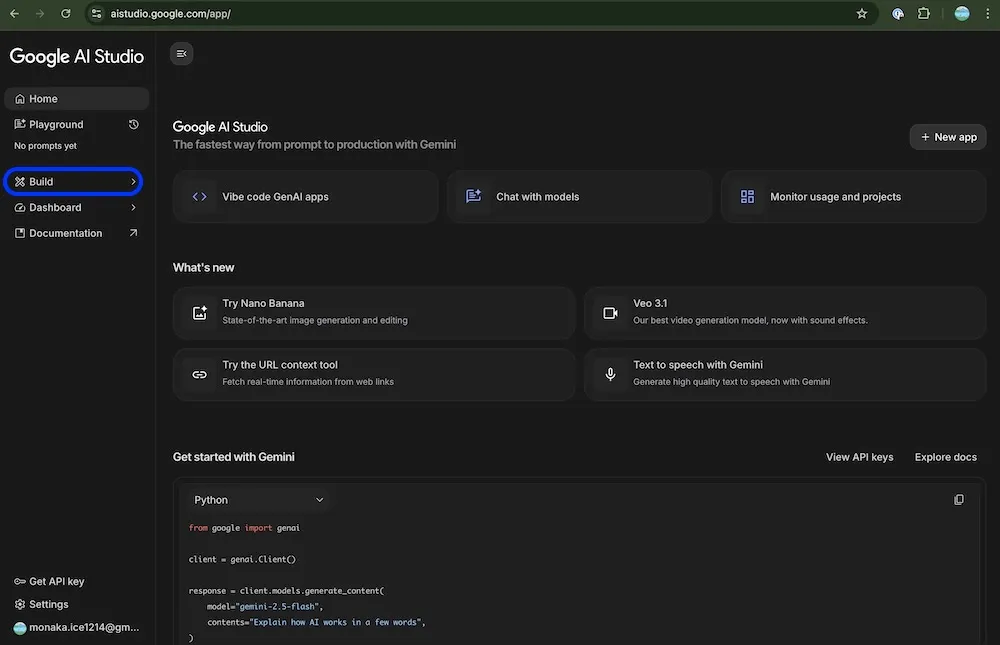Click the View API keys link
Screen dimensions: 1000x645
point(859,457)
